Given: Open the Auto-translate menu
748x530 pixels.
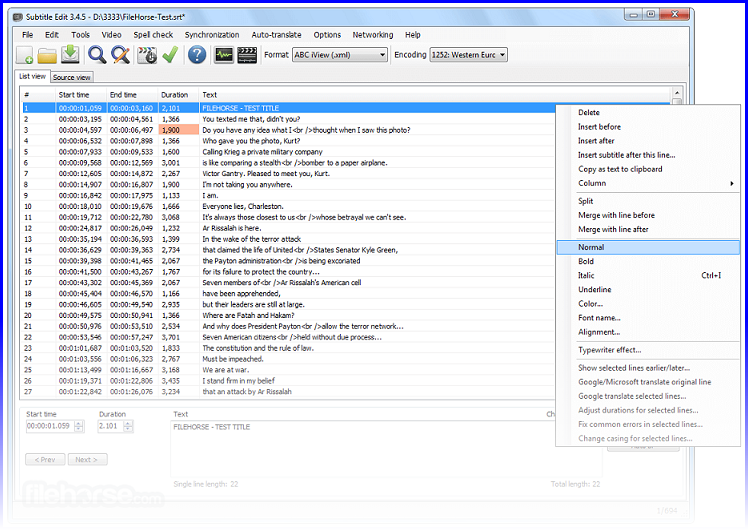Looking at the screenshot, I should [276, 35].
